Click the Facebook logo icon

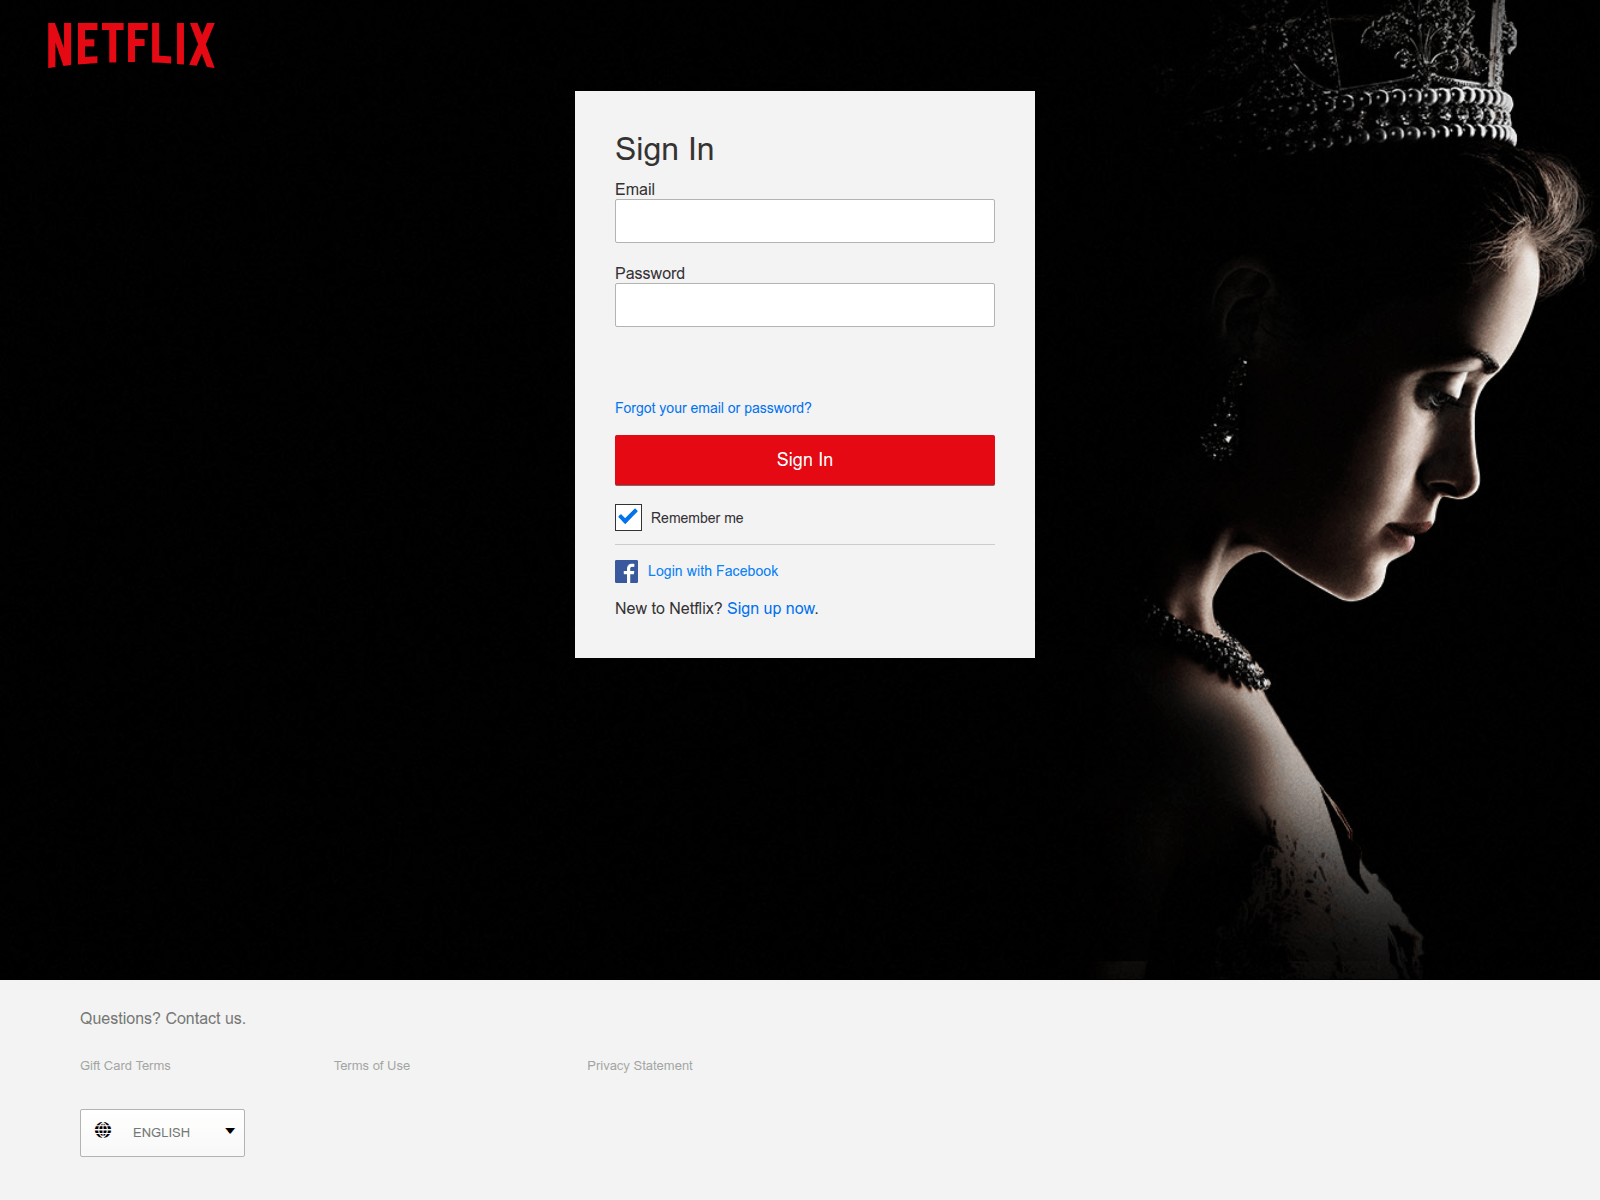626,571
